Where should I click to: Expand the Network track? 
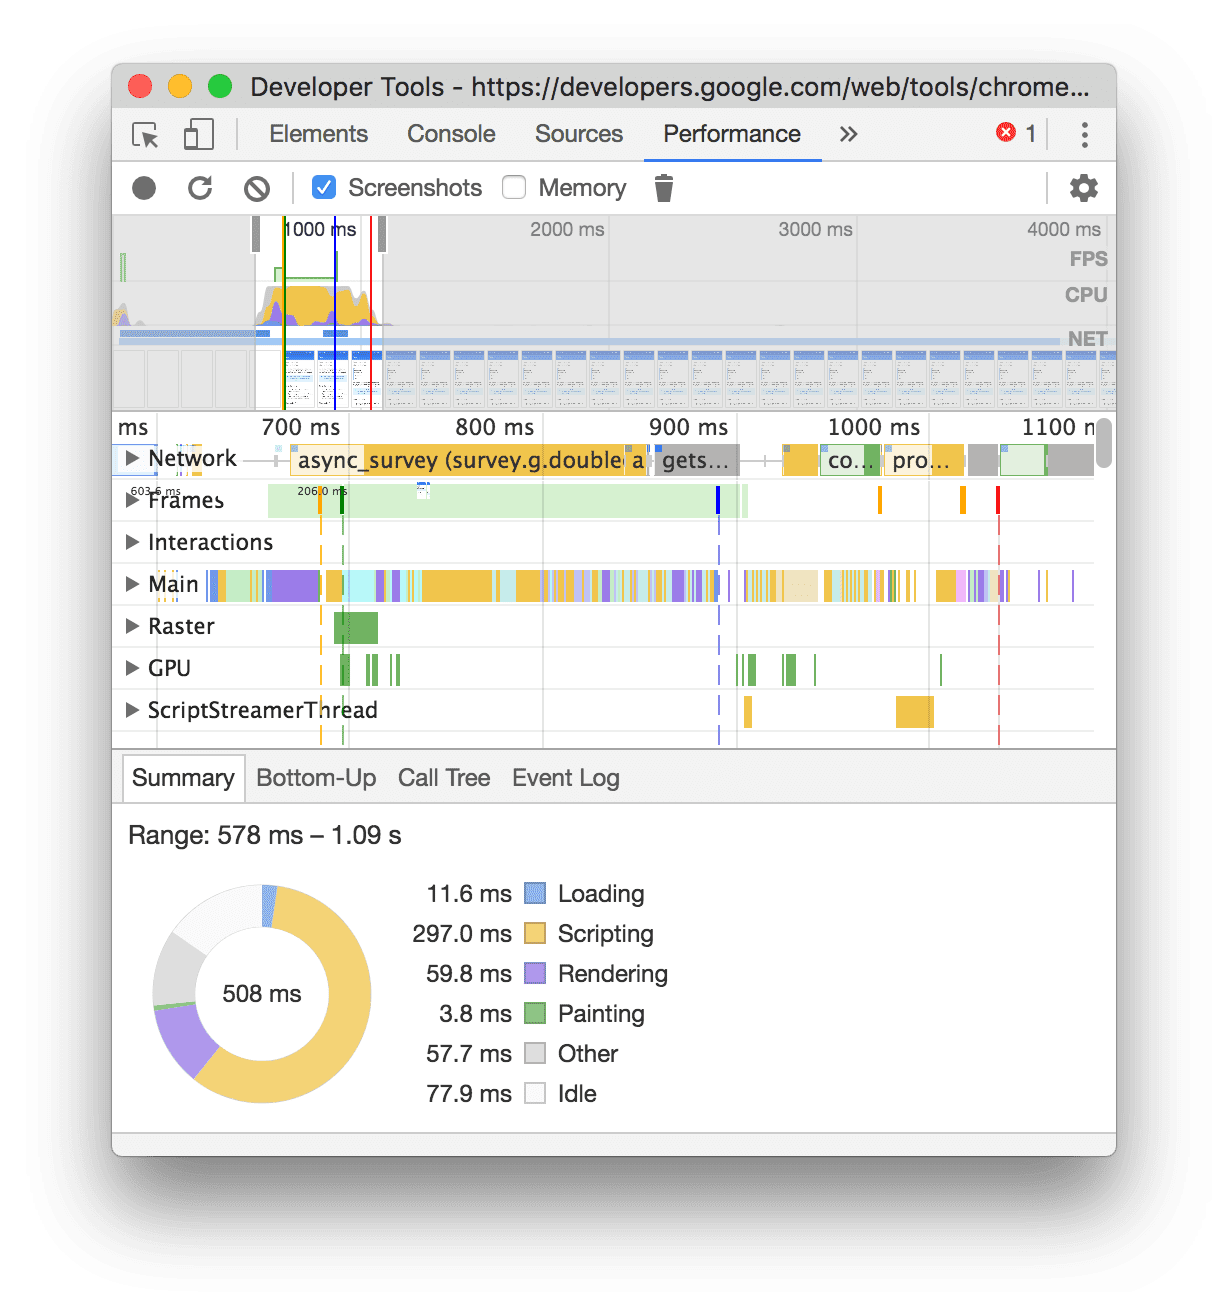tap(132, 458)
